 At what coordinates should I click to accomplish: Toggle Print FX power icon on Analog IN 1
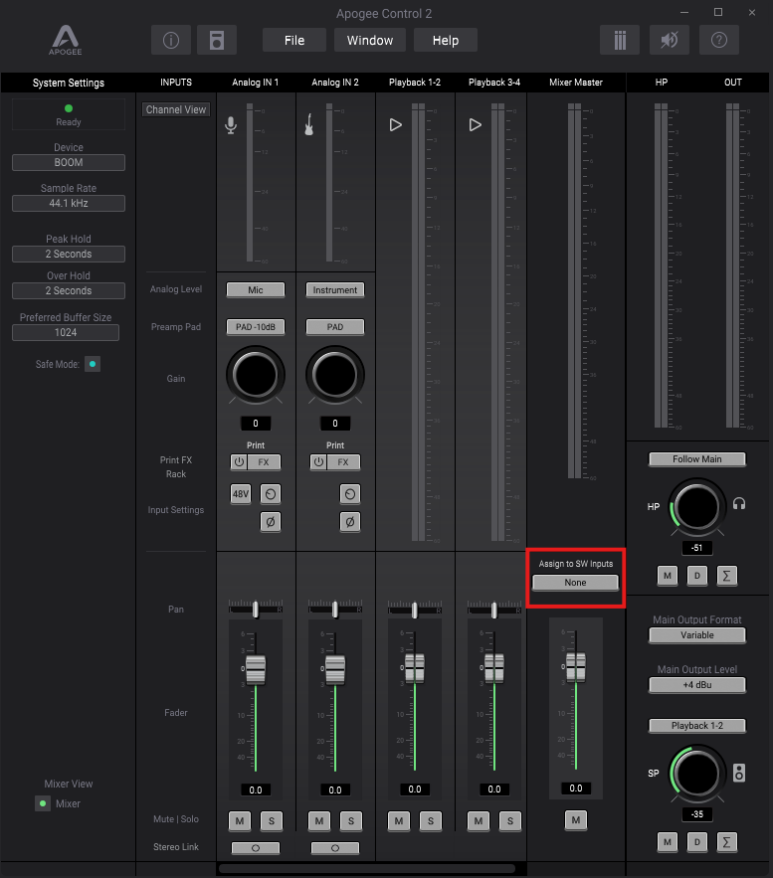(239, 462)
